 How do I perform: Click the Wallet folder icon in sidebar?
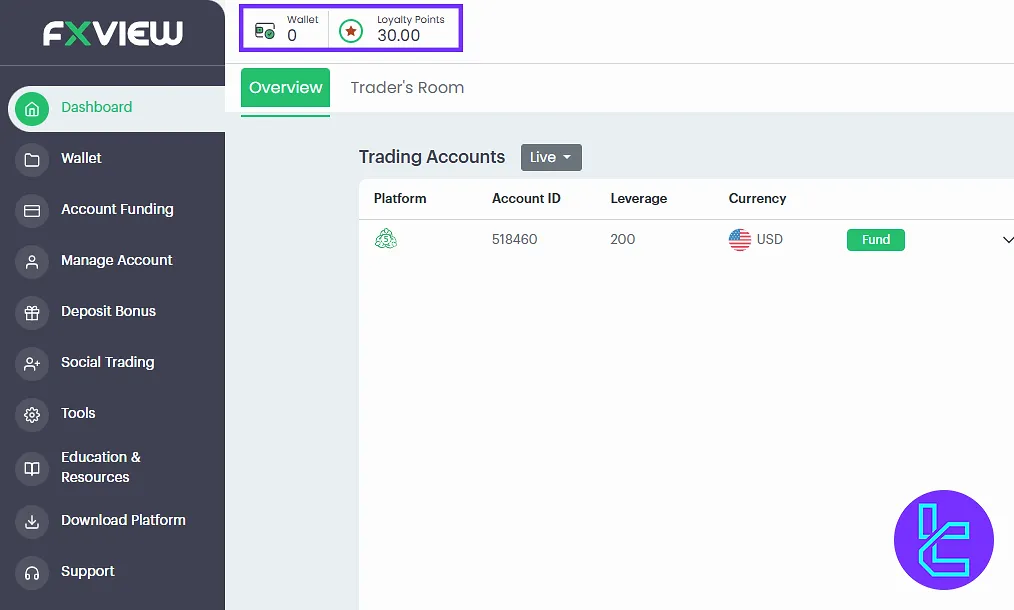click(x=32, y=160)
